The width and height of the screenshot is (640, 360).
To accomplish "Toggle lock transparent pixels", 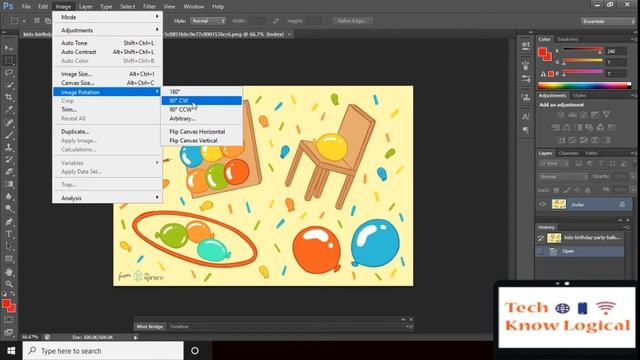I will (x=556, y=190).
